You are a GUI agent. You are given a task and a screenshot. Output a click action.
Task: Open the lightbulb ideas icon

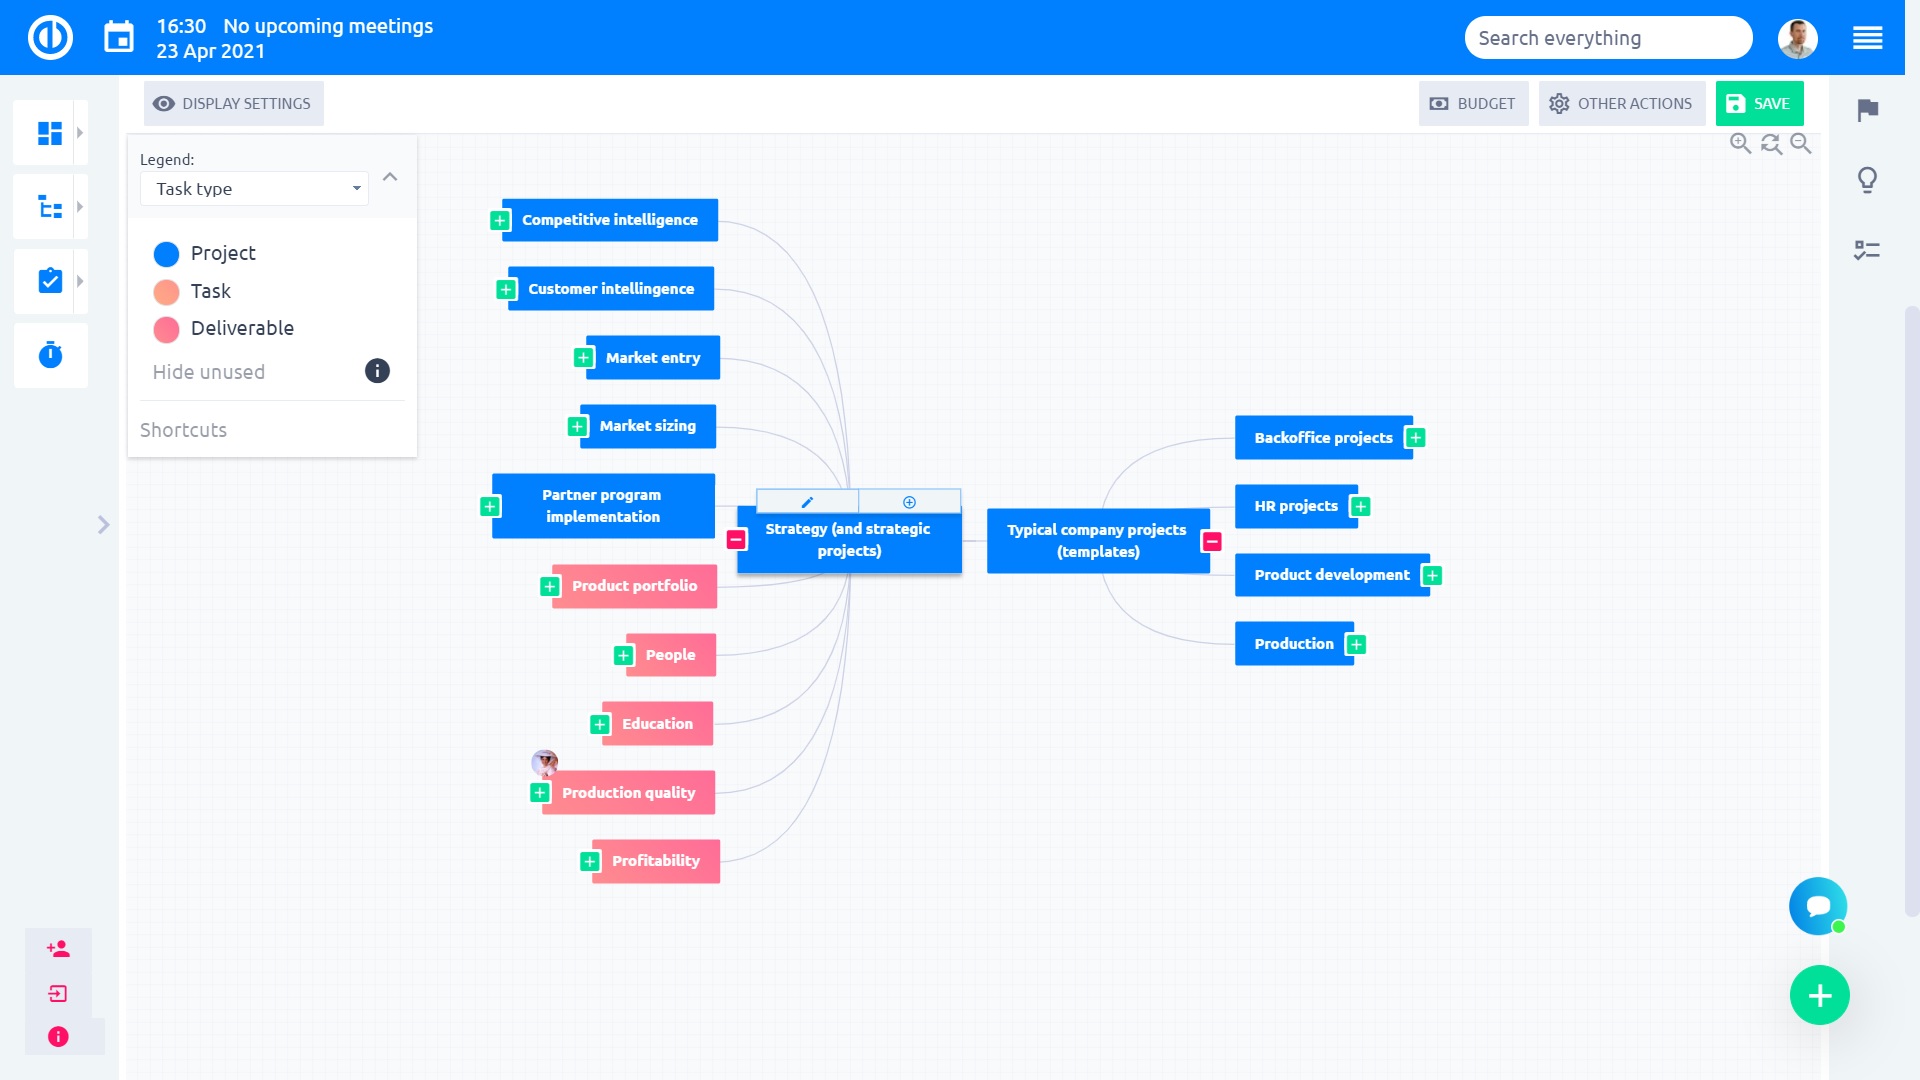click(1867, 180)
